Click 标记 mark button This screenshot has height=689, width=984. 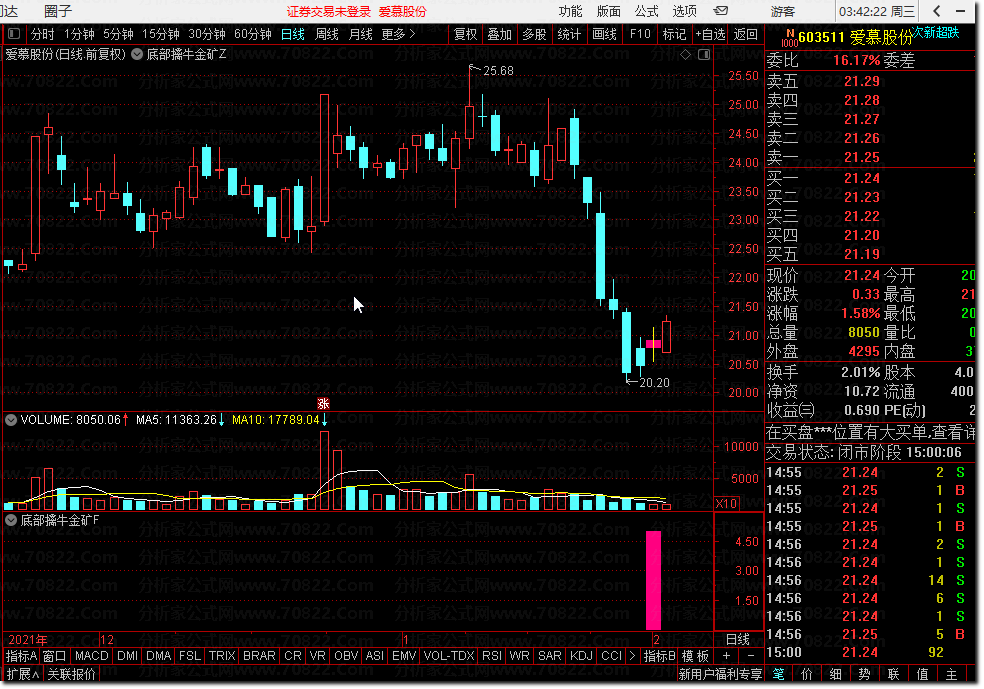674,34
